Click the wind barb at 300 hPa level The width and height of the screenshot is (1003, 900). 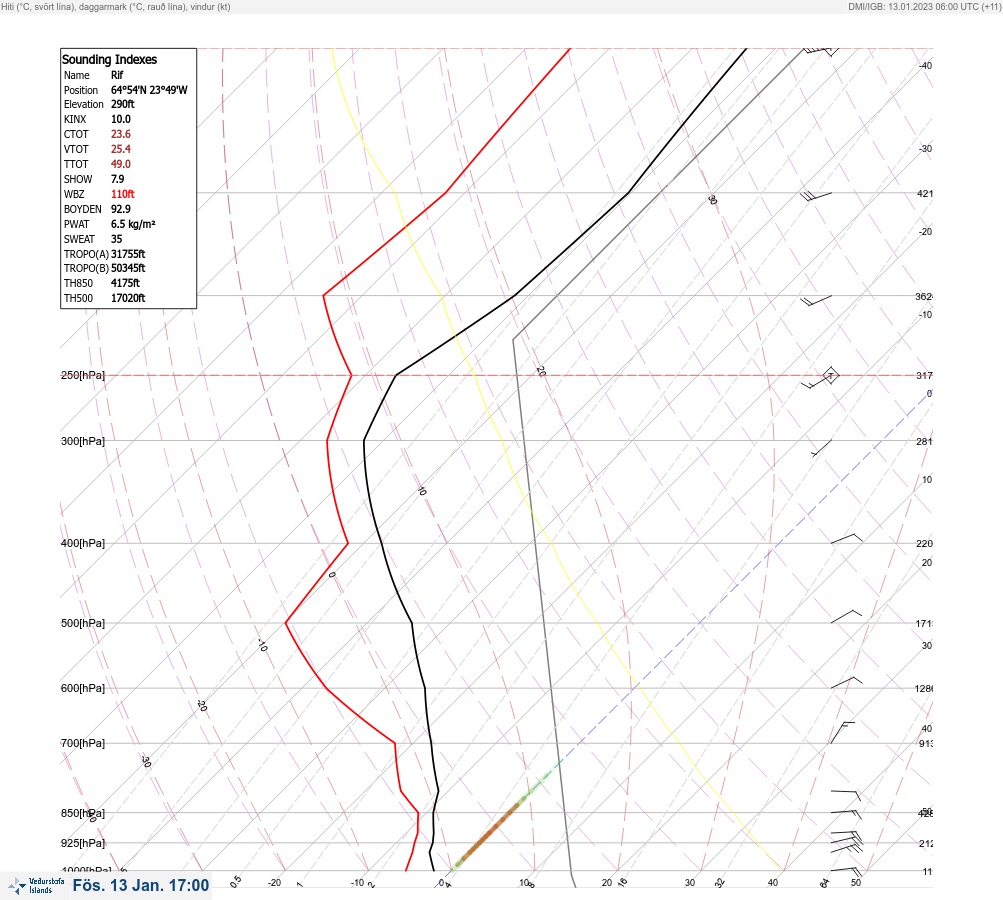pos(822,448)
